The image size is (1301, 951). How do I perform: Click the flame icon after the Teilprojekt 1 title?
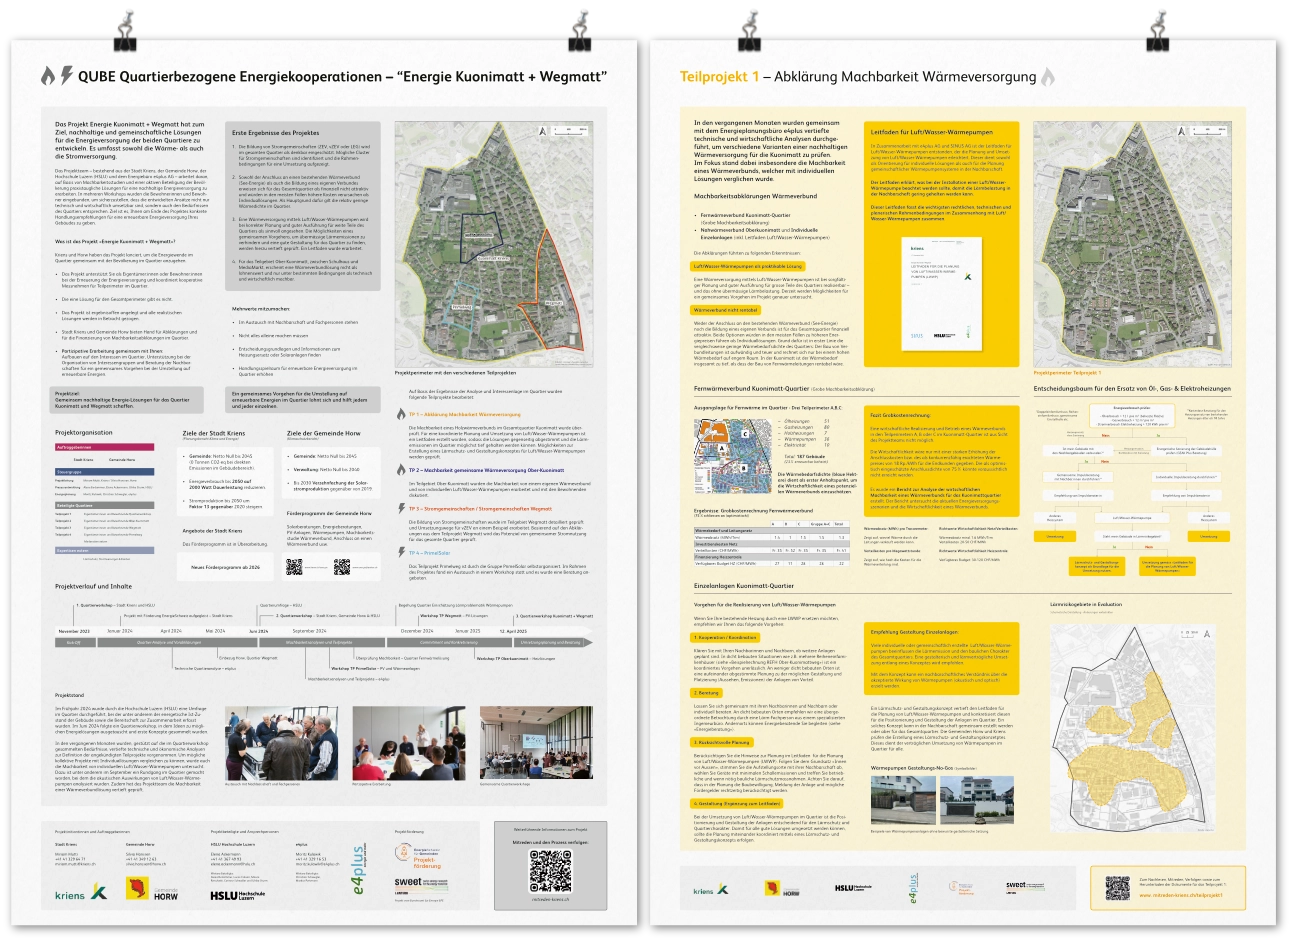(1047, 77)
